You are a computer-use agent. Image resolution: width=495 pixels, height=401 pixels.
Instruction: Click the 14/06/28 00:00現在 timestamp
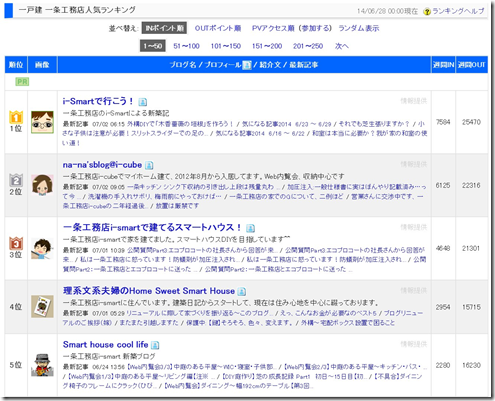coord(387,11)
